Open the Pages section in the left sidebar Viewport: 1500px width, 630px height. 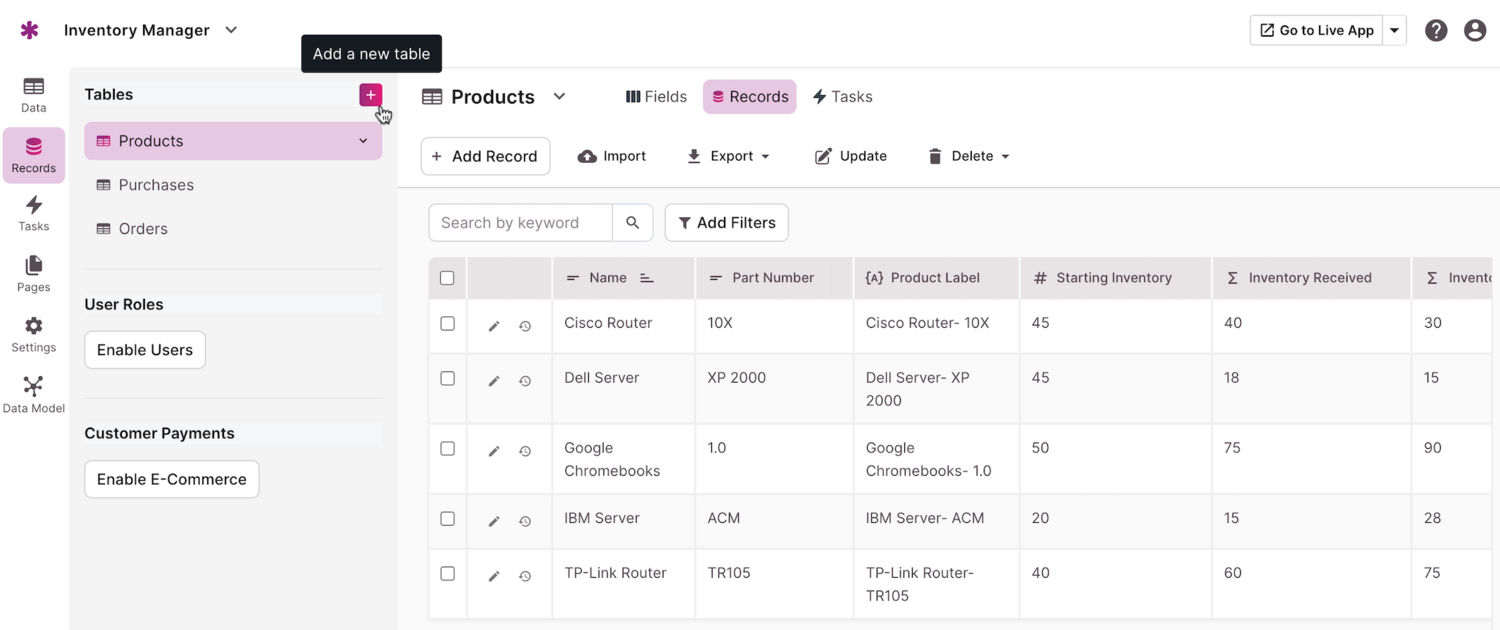(33, 273)
